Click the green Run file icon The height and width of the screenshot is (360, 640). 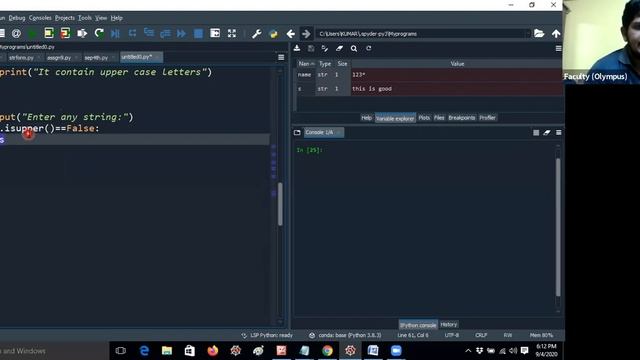(32, 33)
